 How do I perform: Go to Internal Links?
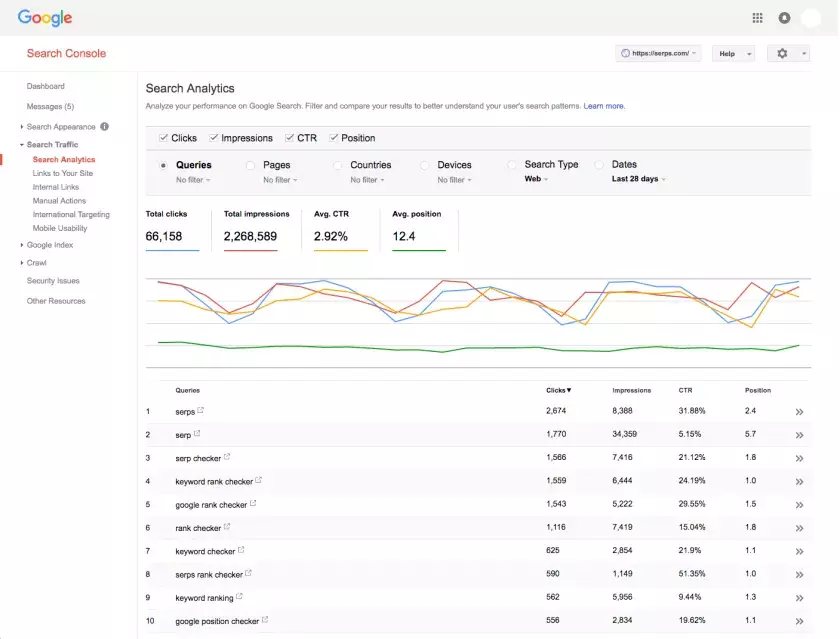pyautogui.click(x=56, y=187)
